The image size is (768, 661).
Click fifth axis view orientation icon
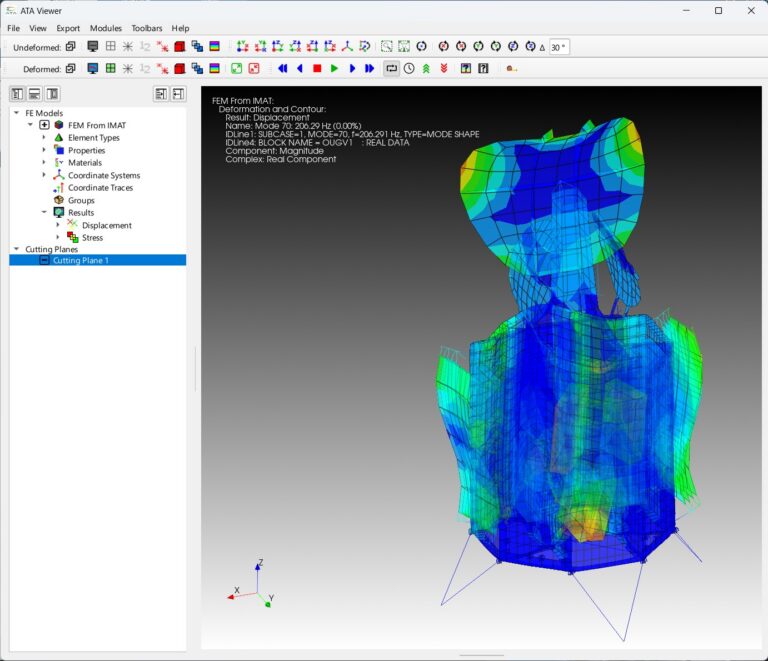click(312, 47)
